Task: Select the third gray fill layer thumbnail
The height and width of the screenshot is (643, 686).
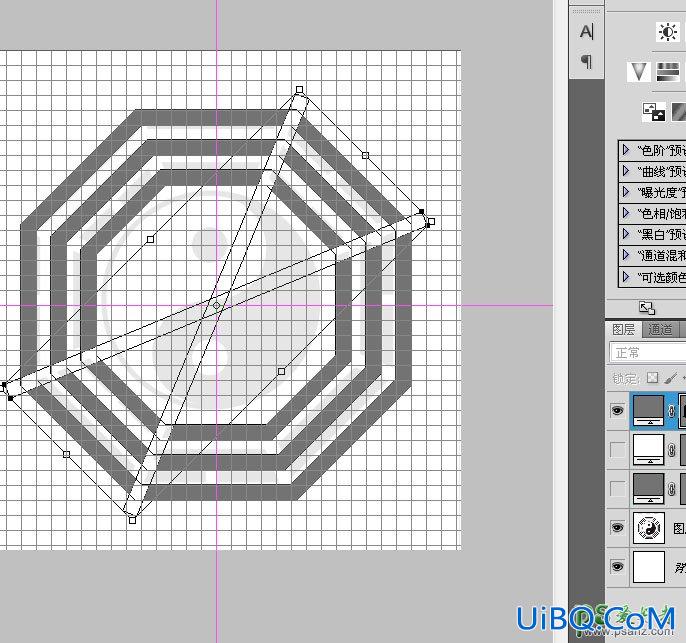Action: click(x=648, y=489)
